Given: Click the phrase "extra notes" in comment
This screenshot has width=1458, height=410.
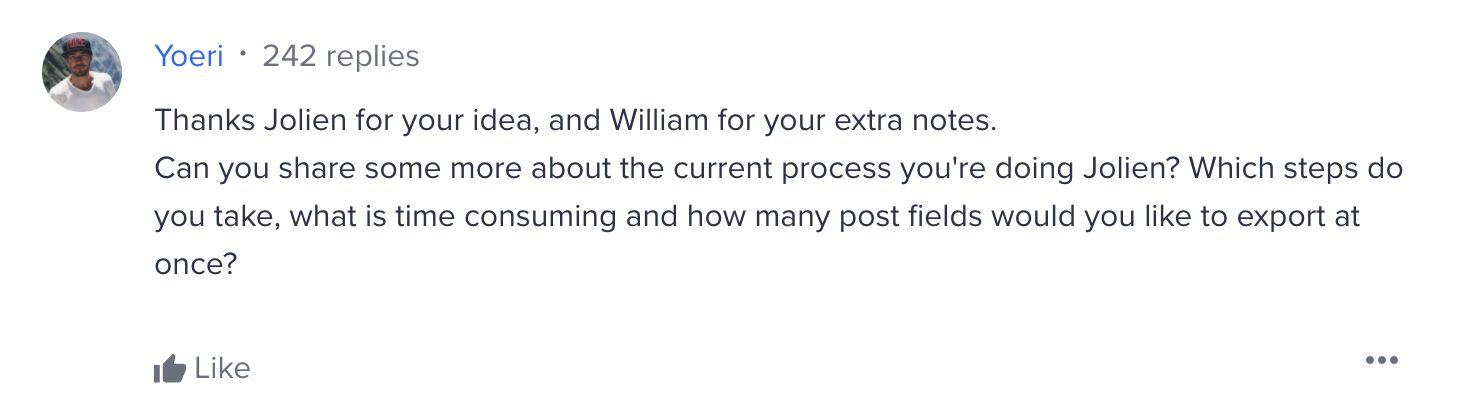Looking at the screenshot, I should tap(914, 122).
